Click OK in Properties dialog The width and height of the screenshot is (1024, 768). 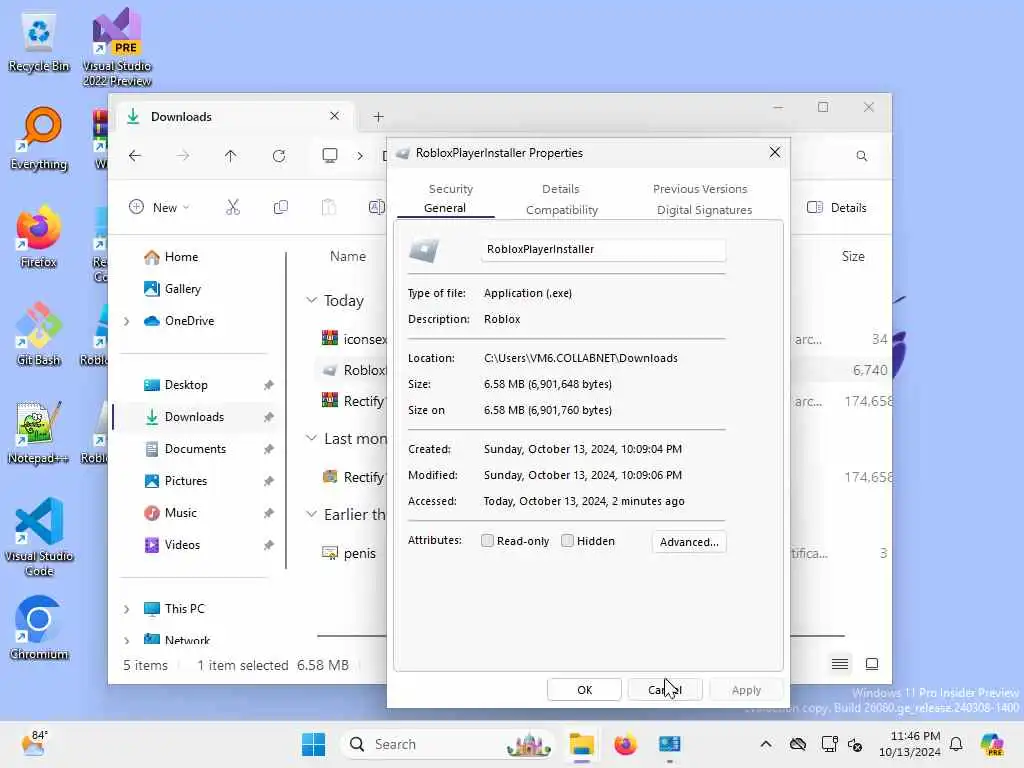point(584,690)
